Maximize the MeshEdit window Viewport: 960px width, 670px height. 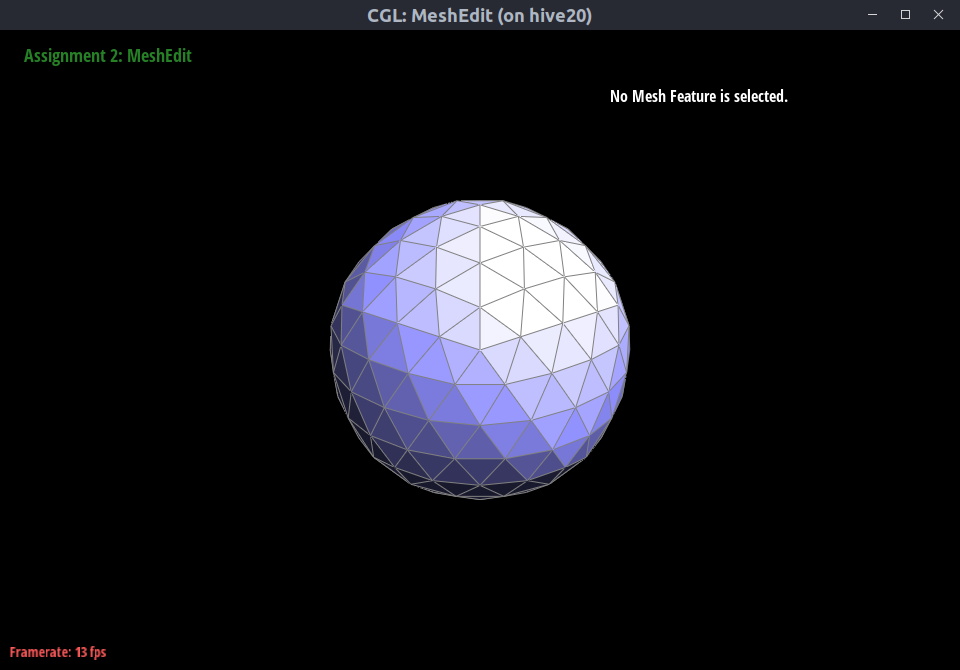[x=905, y=15]
